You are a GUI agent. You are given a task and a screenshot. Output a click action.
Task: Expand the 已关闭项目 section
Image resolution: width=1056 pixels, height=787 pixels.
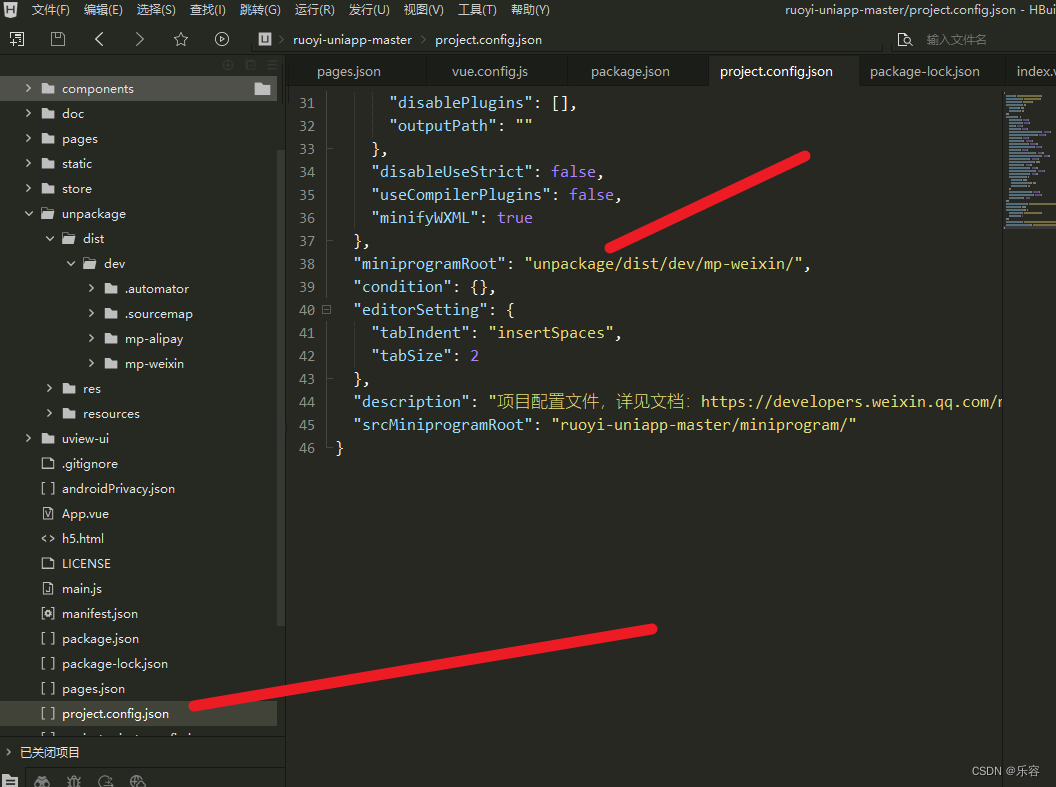point(9,752)
